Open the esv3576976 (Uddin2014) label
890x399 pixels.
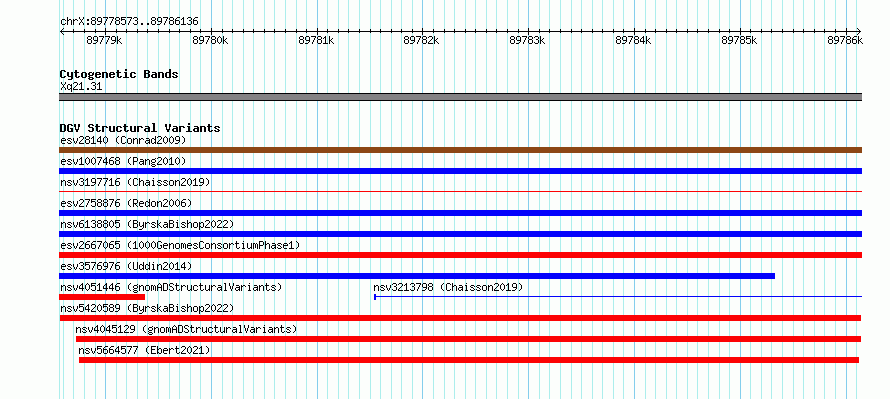(x=126, y=266)
